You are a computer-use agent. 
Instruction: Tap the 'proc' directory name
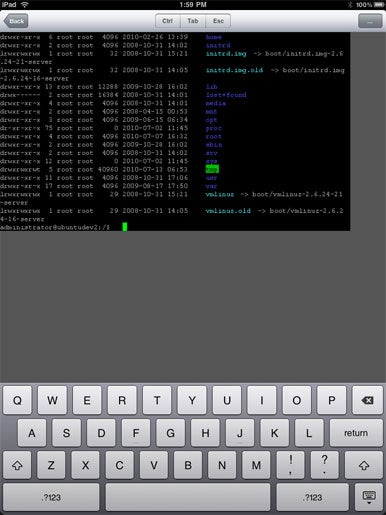pos(214,128)
